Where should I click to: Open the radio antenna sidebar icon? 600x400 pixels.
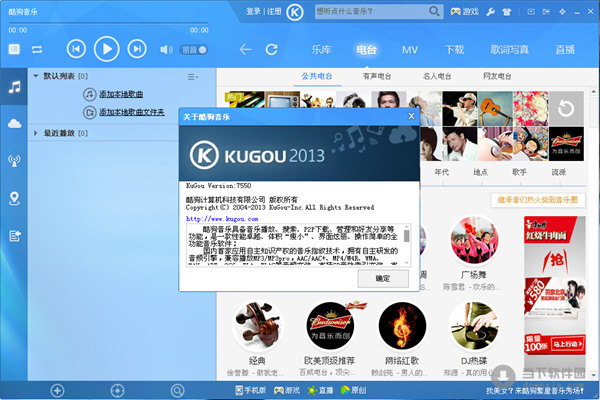(14, 160)
